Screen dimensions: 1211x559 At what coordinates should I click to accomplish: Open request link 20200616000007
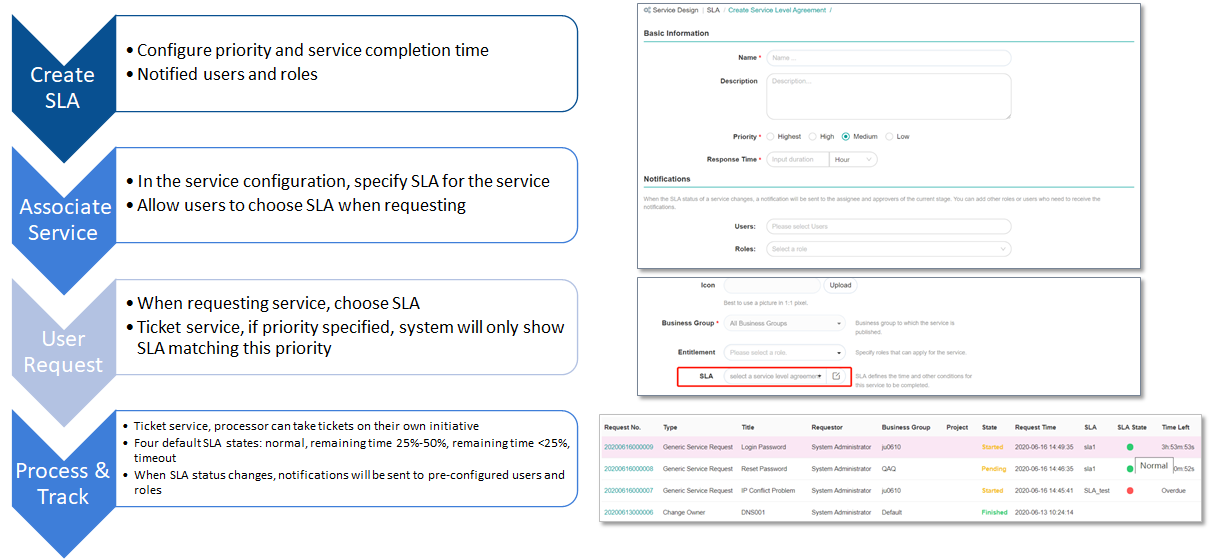[629, 491]
